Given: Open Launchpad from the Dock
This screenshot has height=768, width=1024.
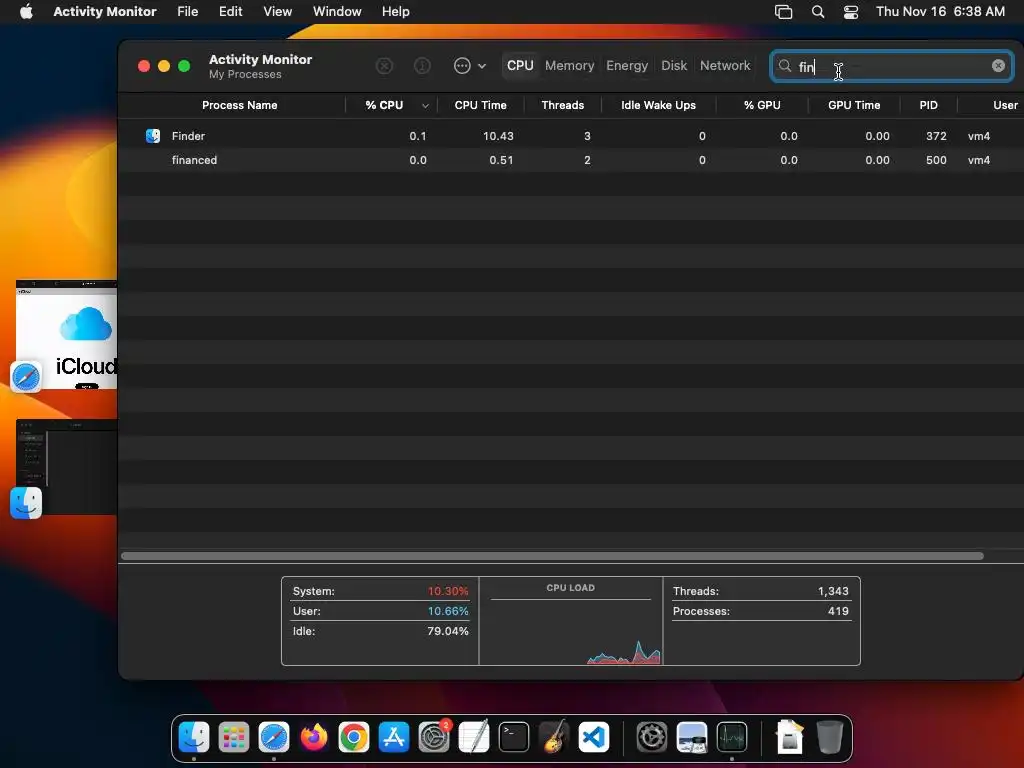Looking at the screenshot, I should [x=234, y=737].
